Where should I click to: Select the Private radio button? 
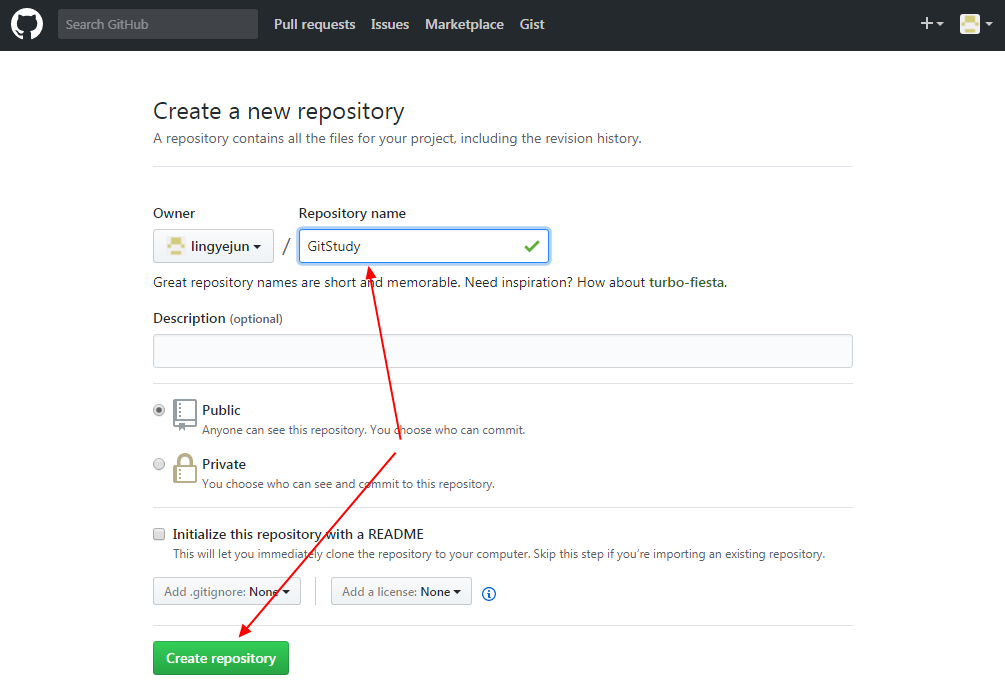pyautogui.click(x=159, y=464)
